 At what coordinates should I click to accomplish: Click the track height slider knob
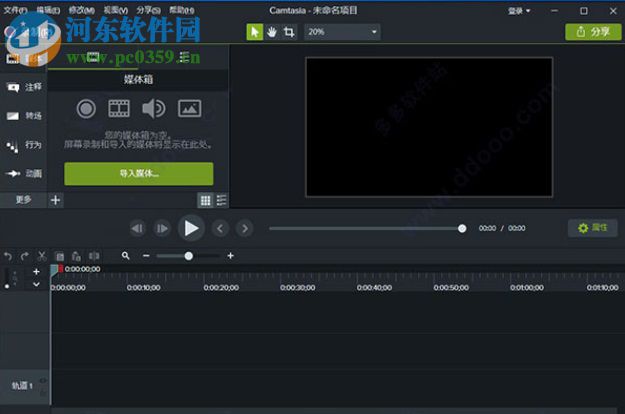(x=7, y=286)
